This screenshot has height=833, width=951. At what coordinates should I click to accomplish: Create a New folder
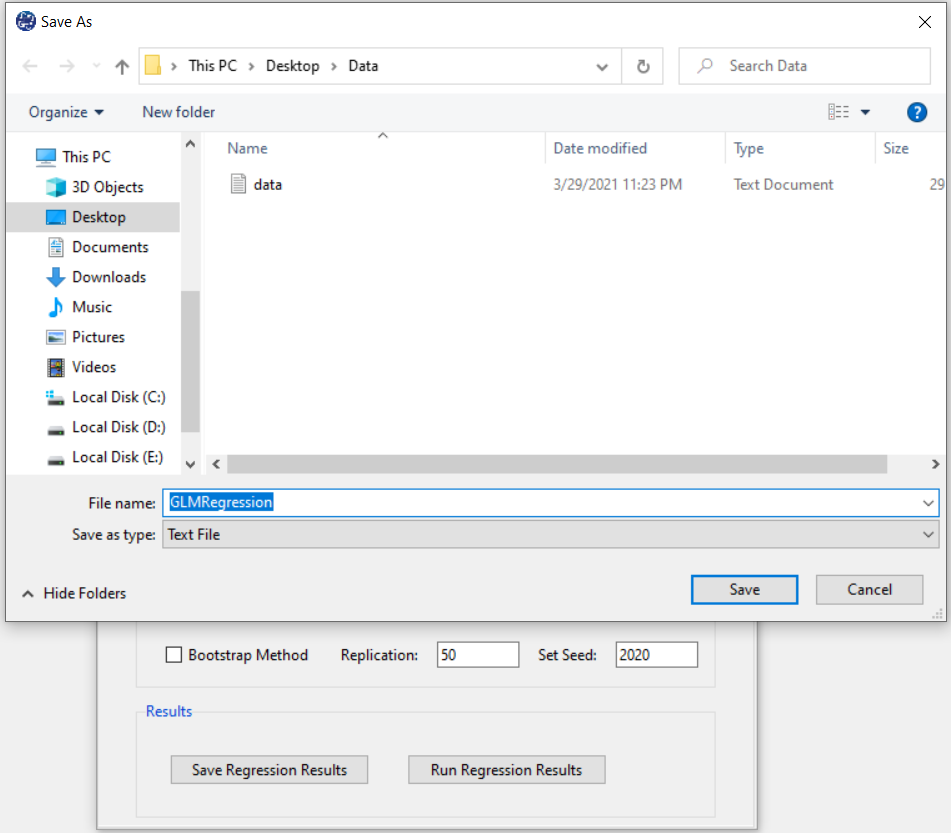click(x=178, y=112)
